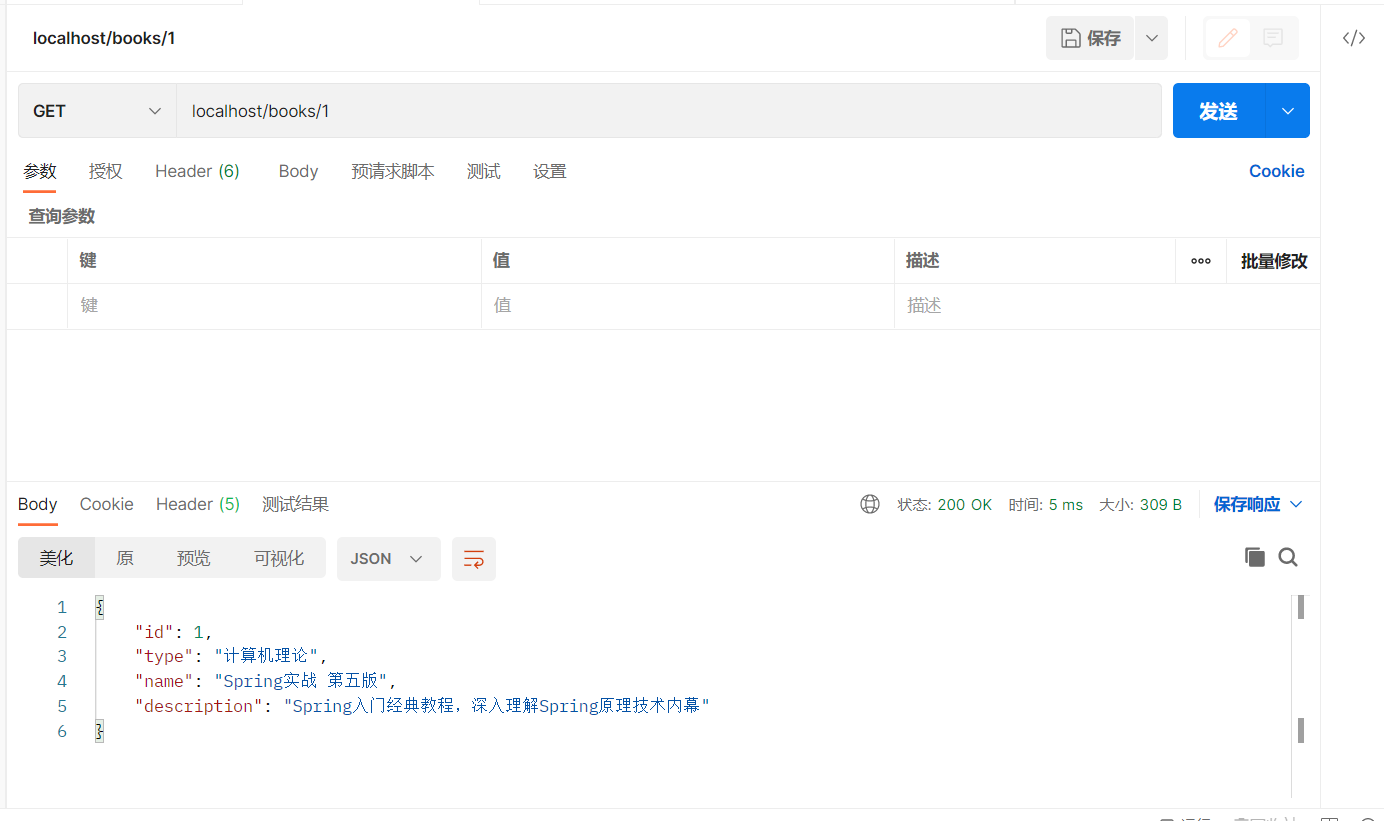Viewport: 1384px width, 821px height.
Task: Open the comments icon
Action: 1273,38
